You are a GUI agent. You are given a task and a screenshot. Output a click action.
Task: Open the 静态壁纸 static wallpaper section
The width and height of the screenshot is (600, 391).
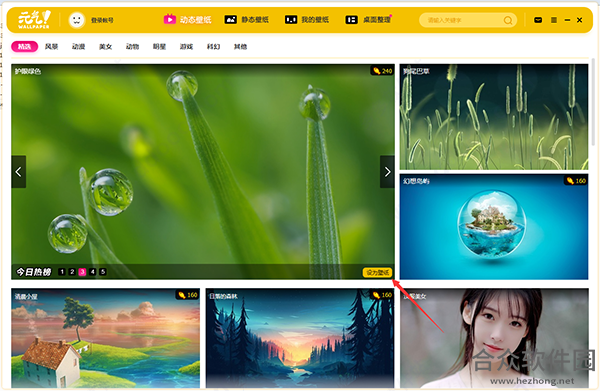[x=246, y=20]
